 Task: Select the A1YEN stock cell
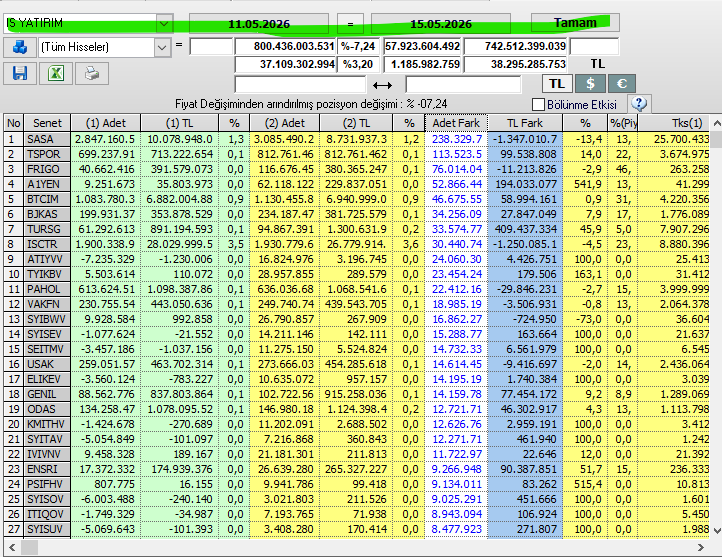47,184
